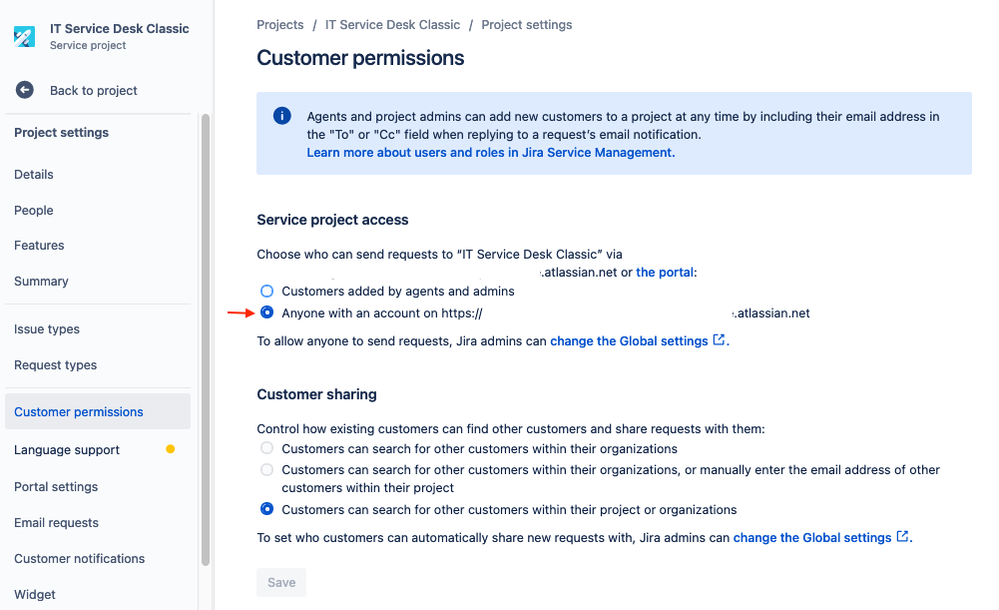Viewport: 999px width, 610px height.
Task: Open "Learn more about users and roles" link
Action: (490, 153)
